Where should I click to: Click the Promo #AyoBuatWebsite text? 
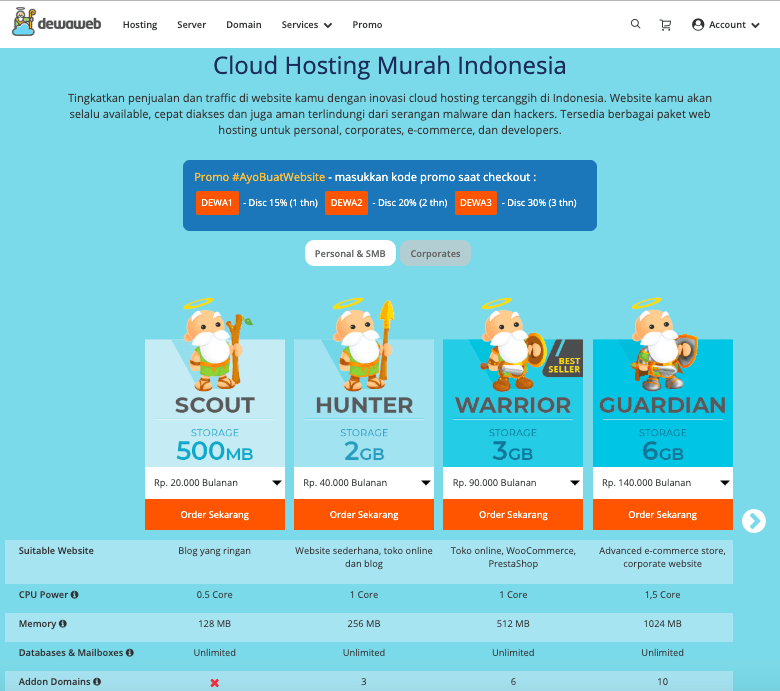[x=259, y=177]
